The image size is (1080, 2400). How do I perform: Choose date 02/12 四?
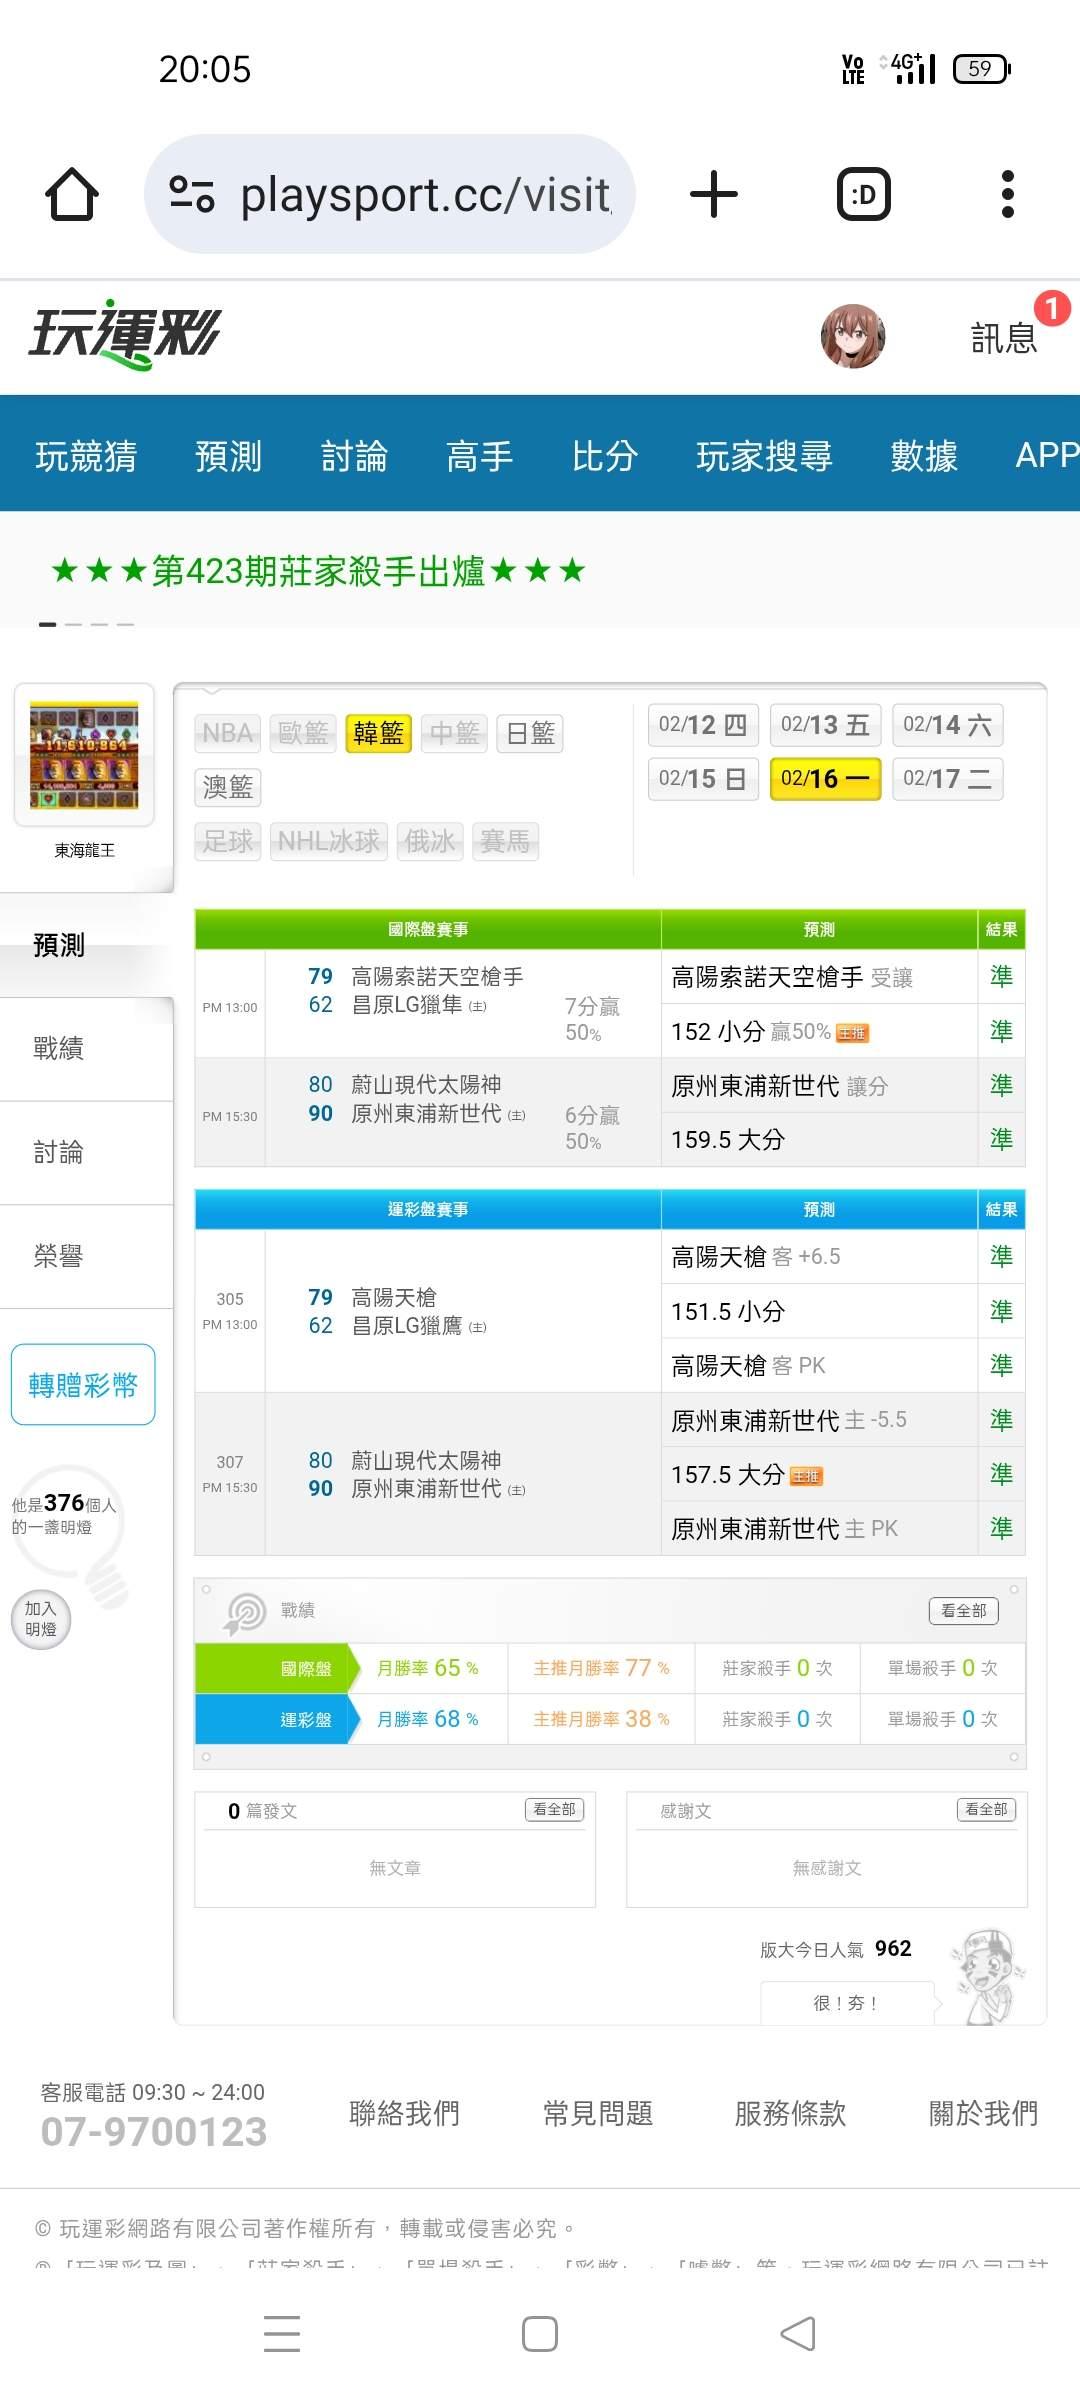pyautogui.click(x=703, y=725)
